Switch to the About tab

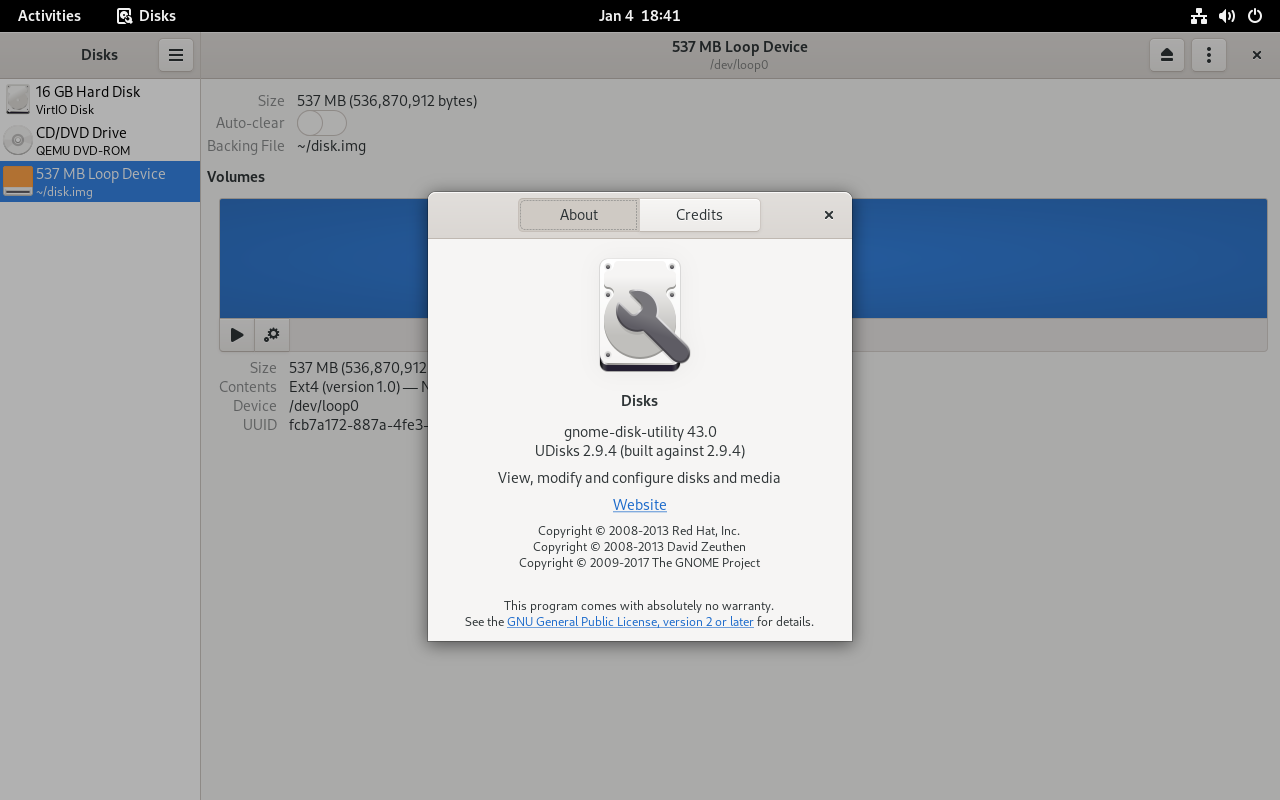579,215
